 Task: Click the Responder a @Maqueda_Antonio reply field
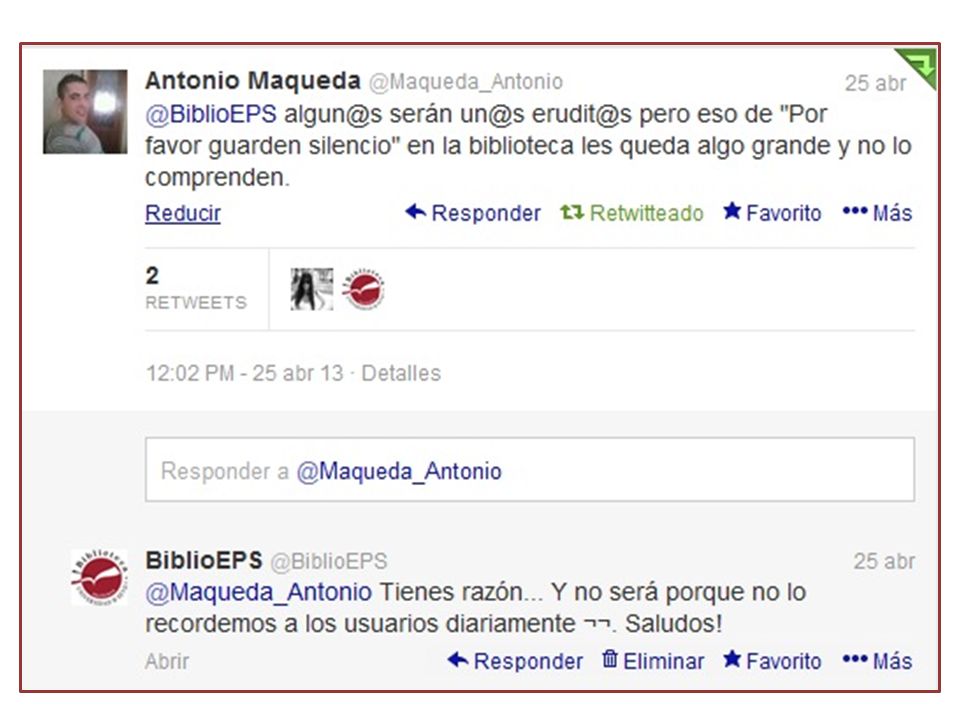click(x=530, y=470)
